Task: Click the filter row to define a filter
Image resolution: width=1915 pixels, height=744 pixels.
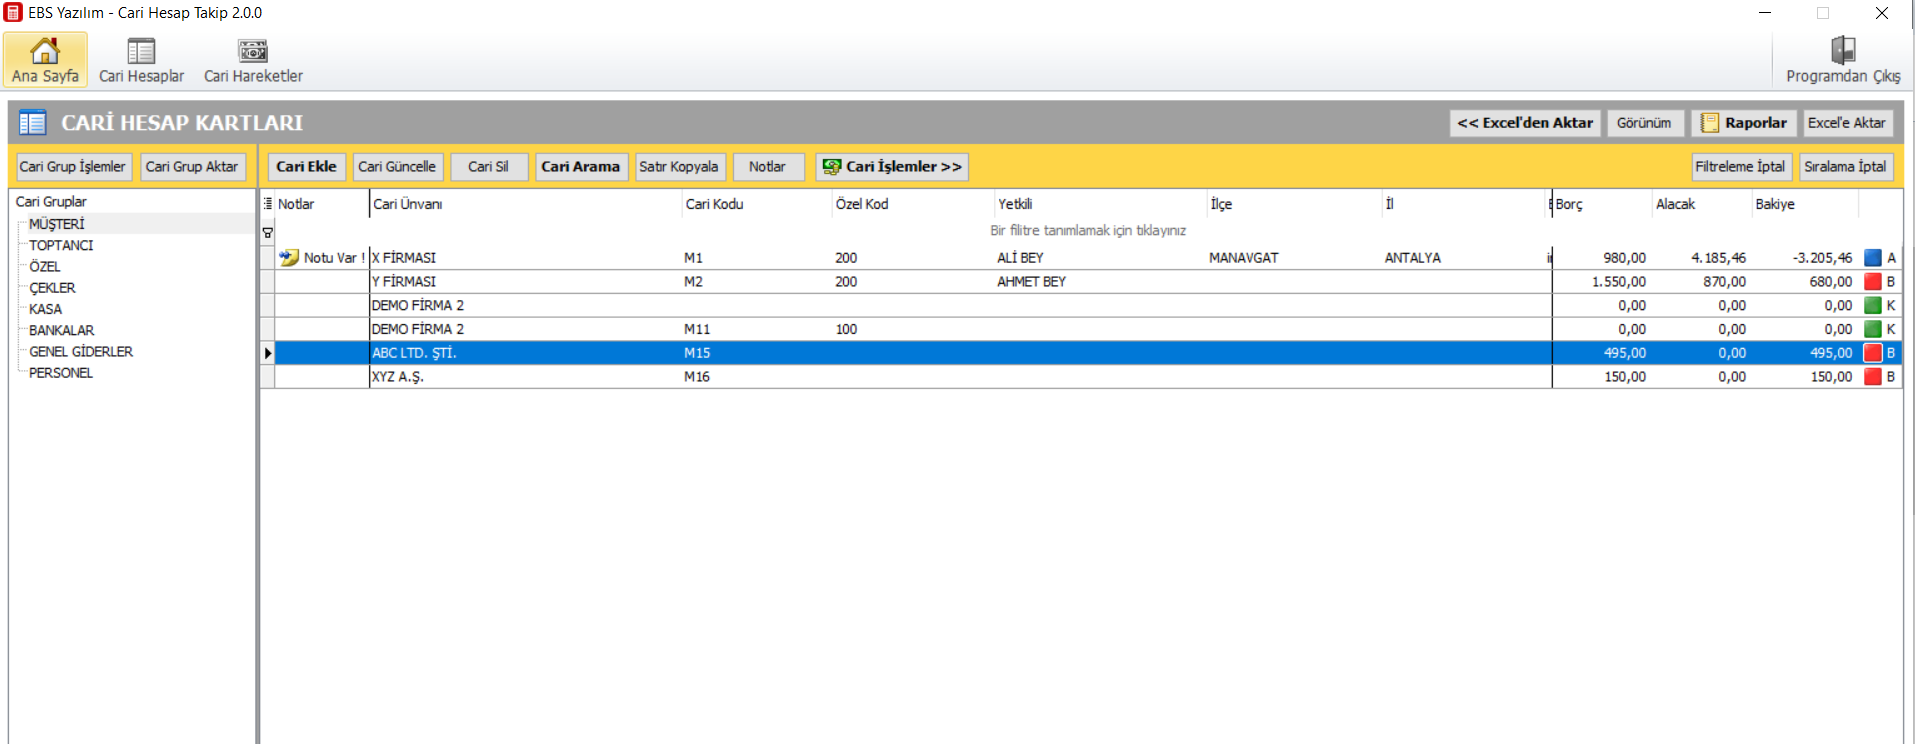Action: pos(1087,231)
